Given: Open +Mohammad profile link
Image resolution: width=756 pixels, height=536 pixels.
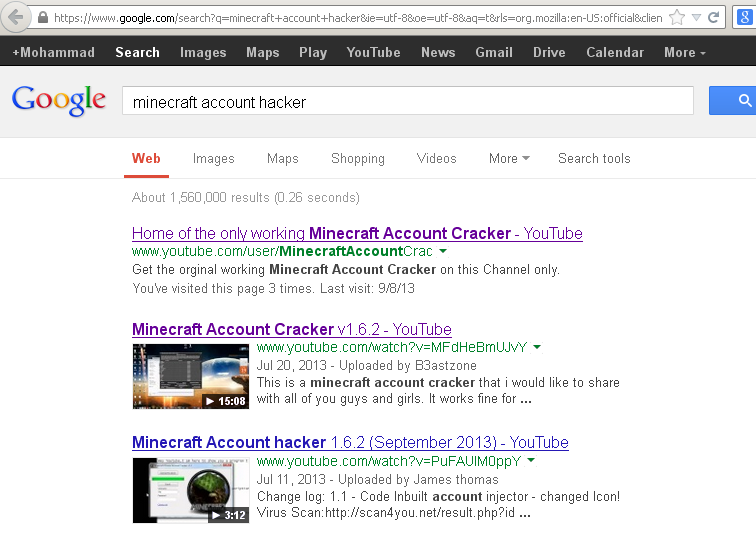Looking at the screenshot, I should (x=54, y=52).
